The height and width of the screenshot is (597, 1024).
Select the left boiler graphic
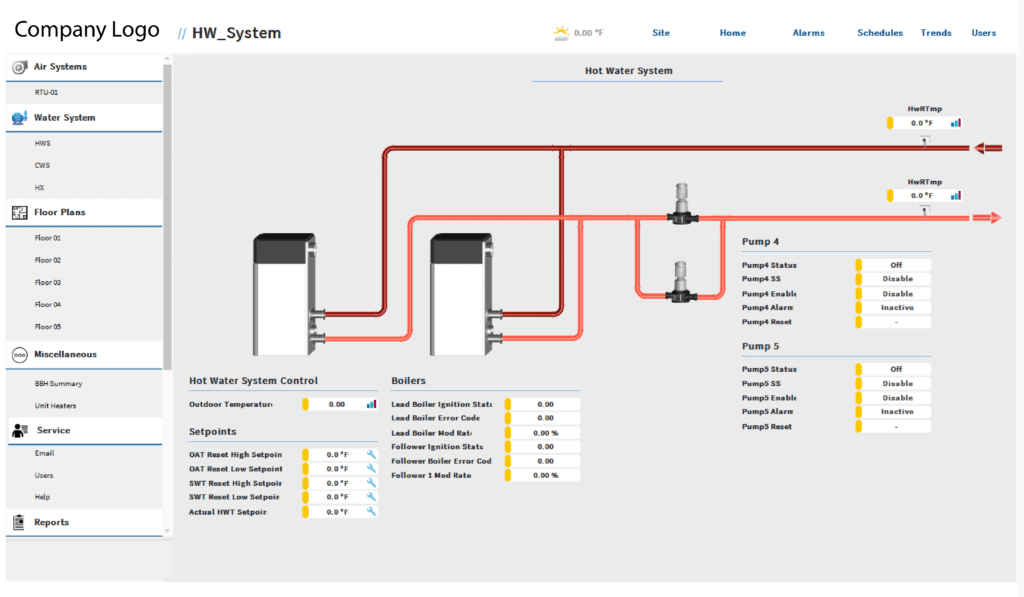point(287,294)
